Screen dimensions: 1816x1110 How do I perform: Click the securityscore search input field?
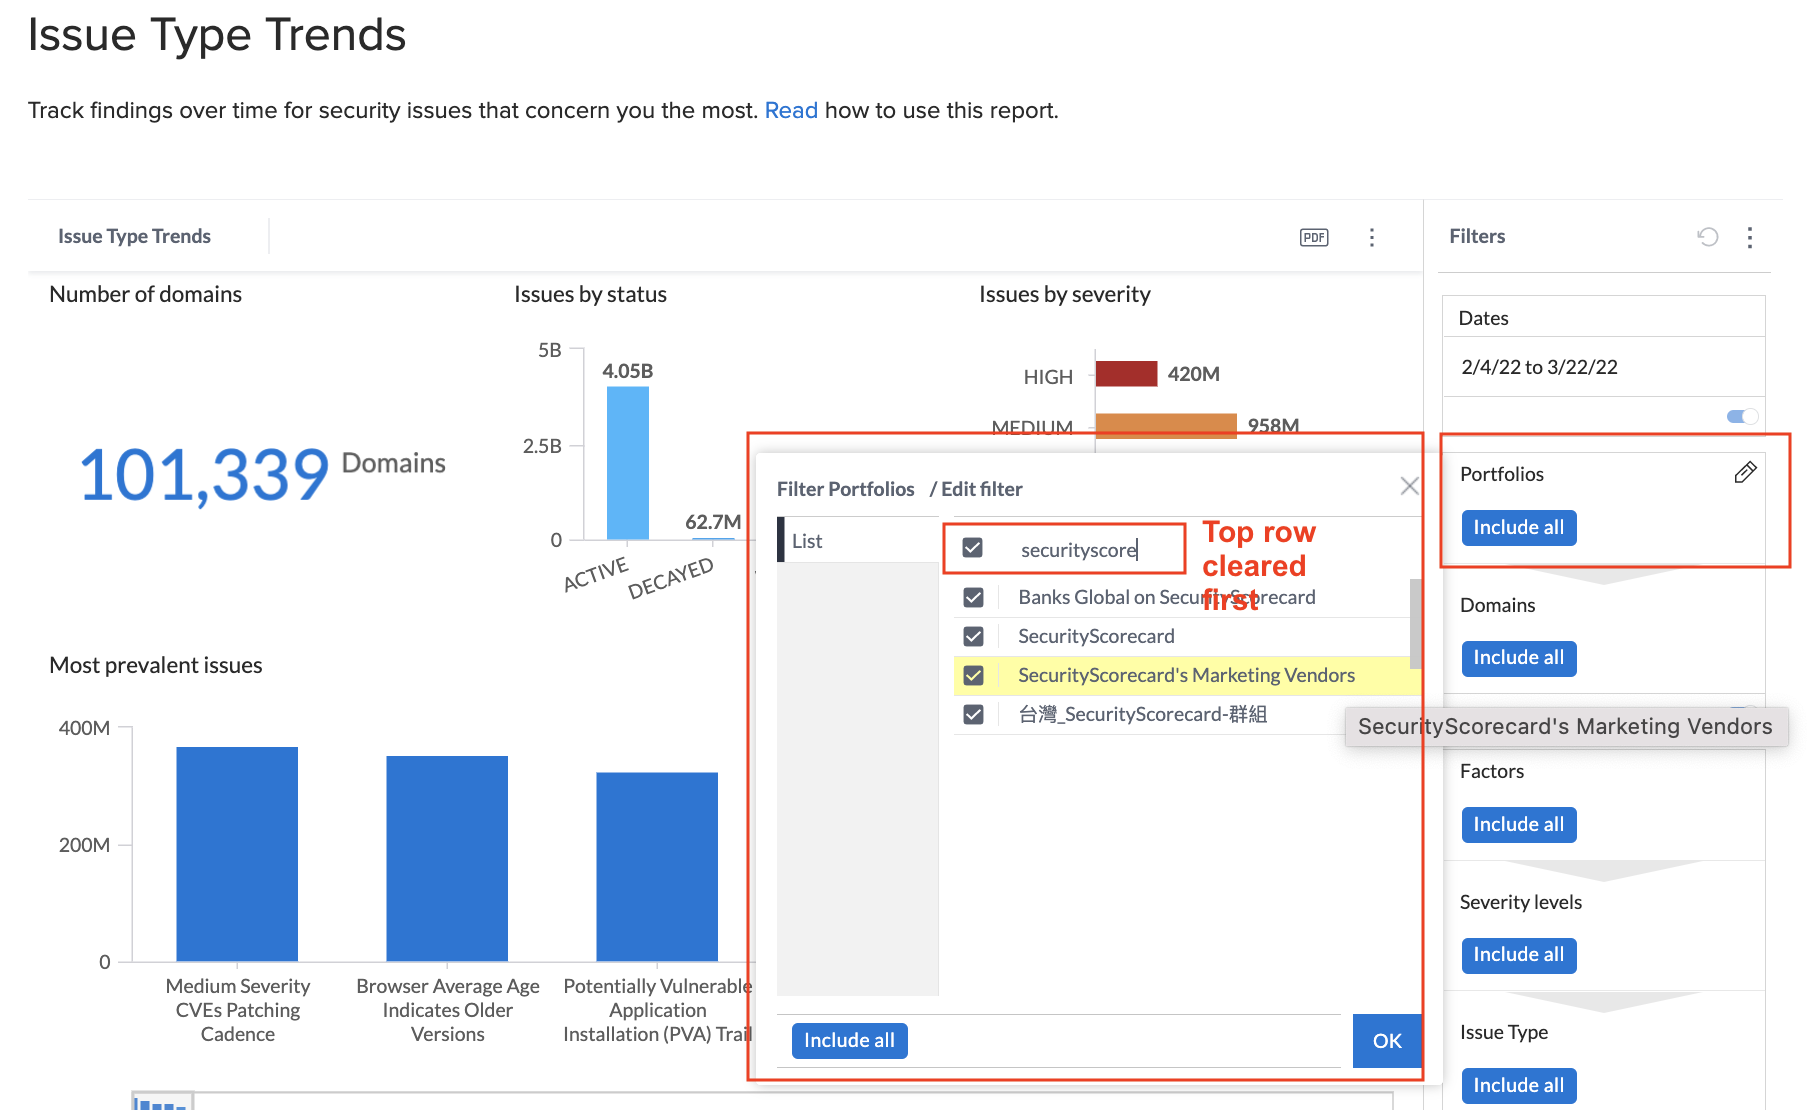1078,549
